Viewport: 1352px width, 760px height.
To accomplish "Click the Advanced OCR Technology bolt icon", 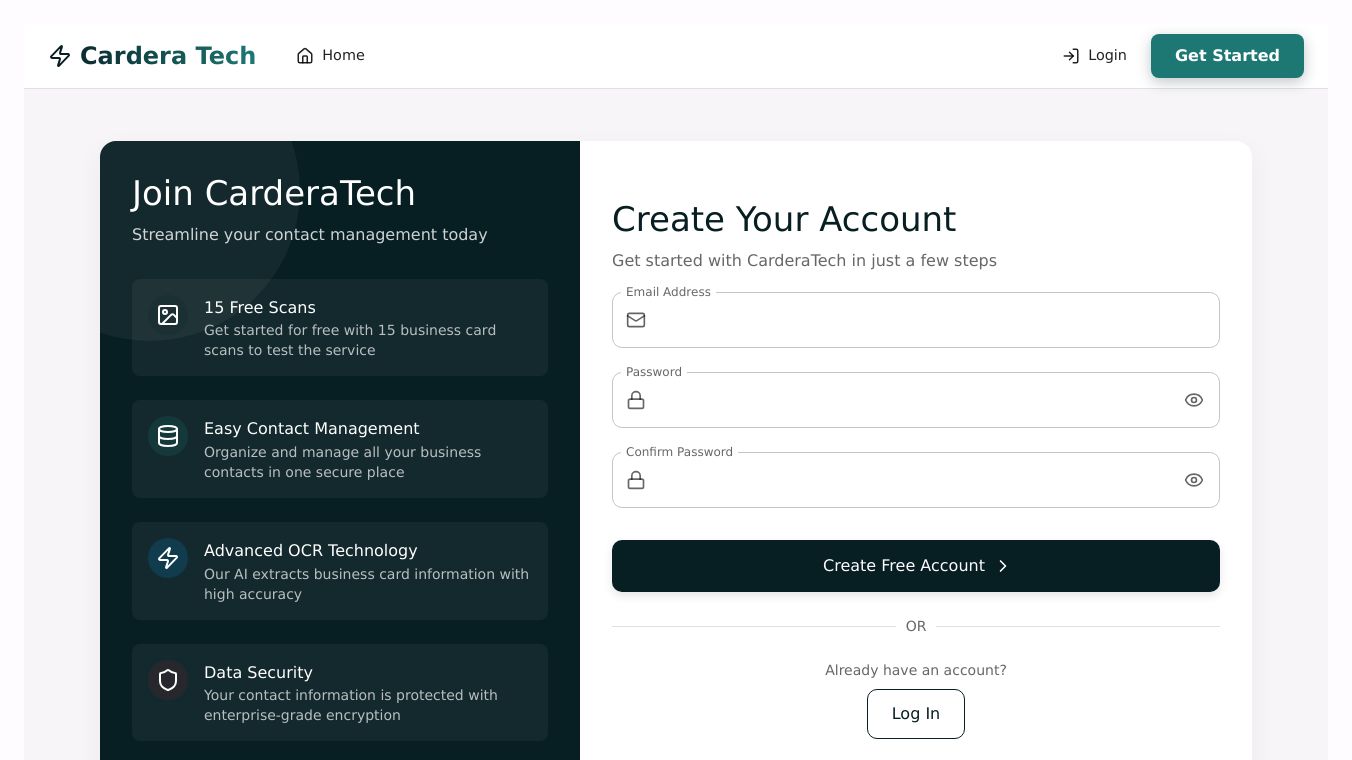I will (x=168, y=558).
